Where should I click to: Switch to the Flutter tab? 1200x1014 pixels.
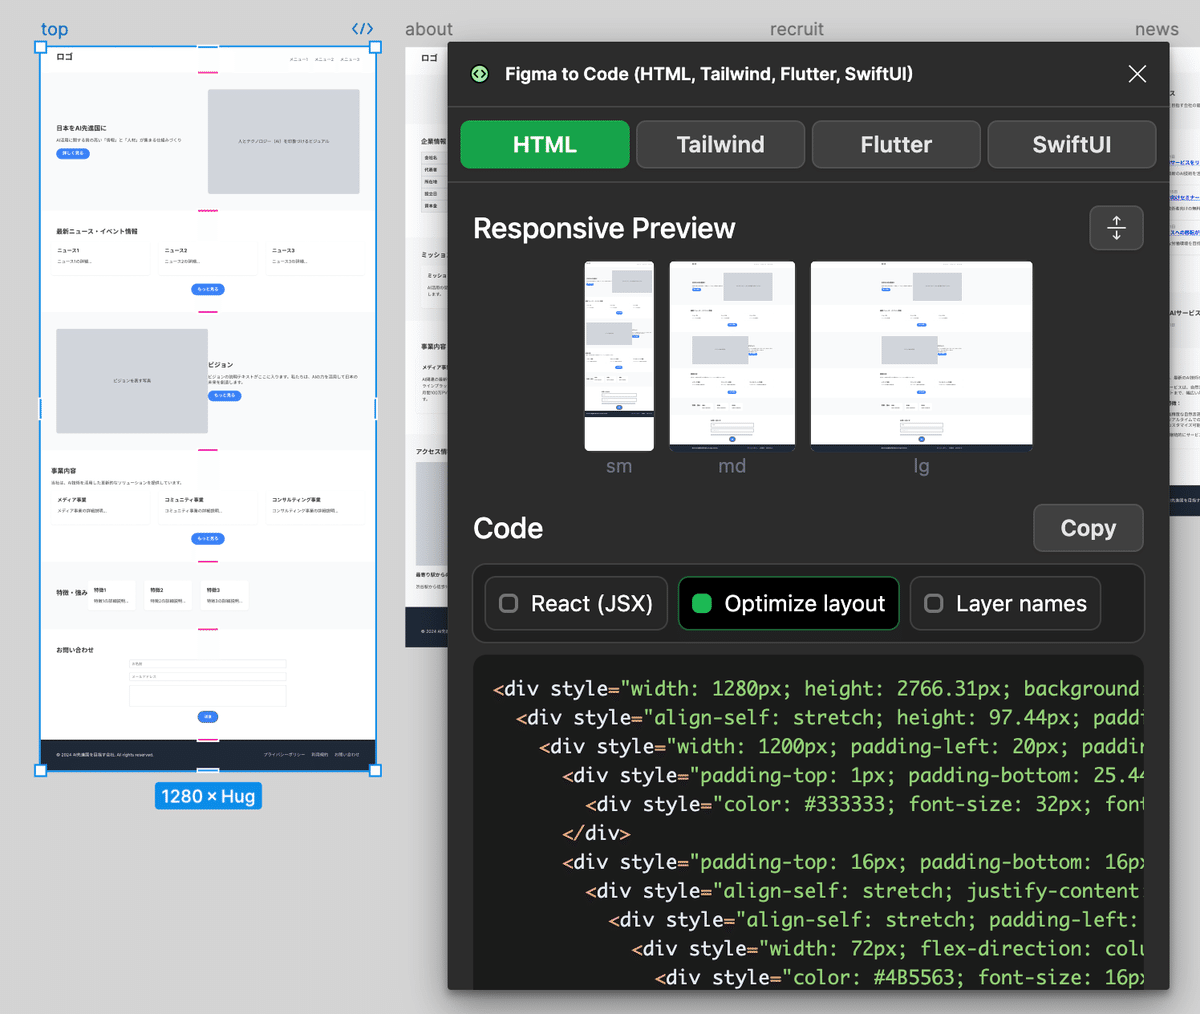pyautogui.click(x=896, y=144)
